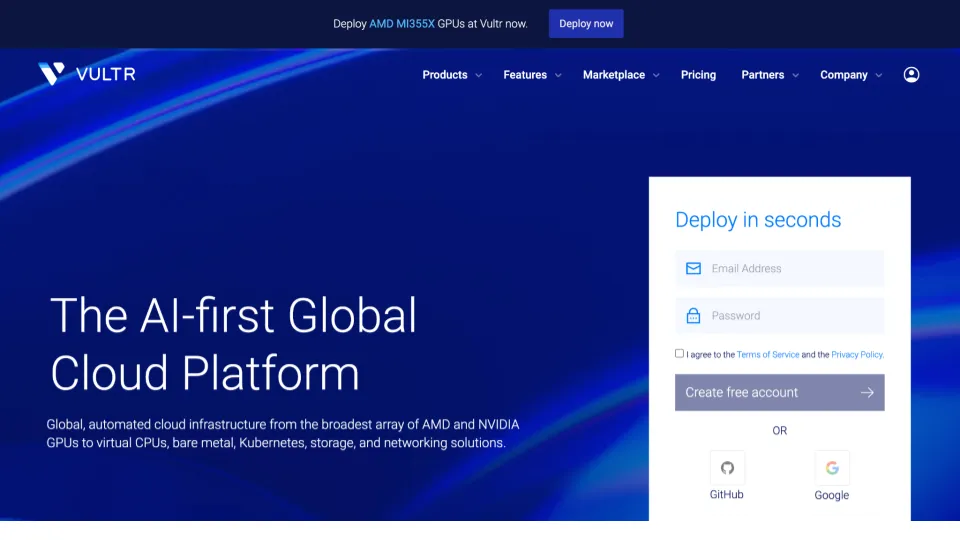Expand the Products dropdown menu
Image resolution: width=960 pixels, height=540 pixels.
click(451, 75)
